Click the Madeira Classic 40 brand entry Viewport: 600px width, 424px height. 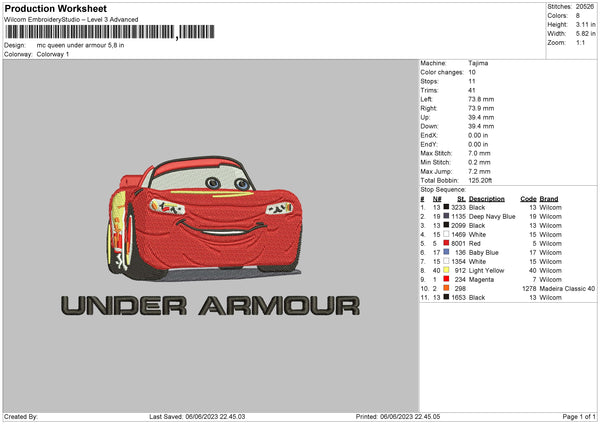coord(567,288)
